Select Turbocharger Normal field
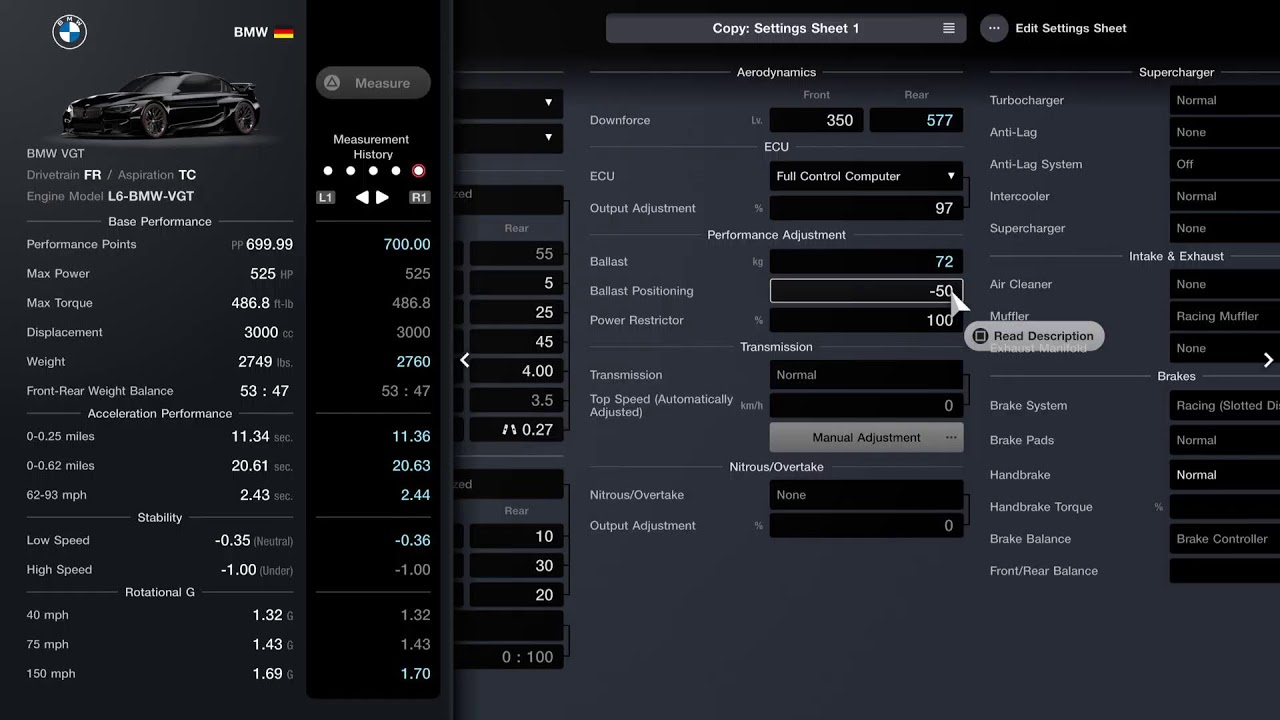The image size is (1280, 720). (x=1225, y=100)
